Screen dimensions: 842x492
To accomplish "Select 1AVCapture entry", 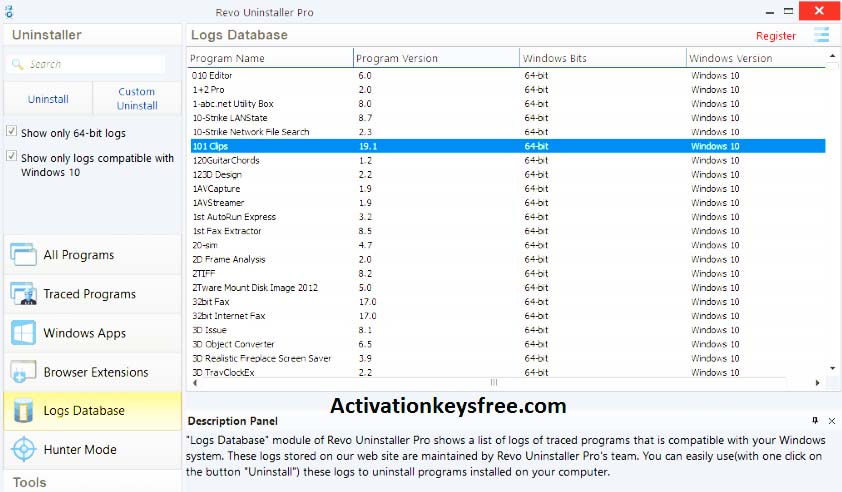I will (508, 189).
